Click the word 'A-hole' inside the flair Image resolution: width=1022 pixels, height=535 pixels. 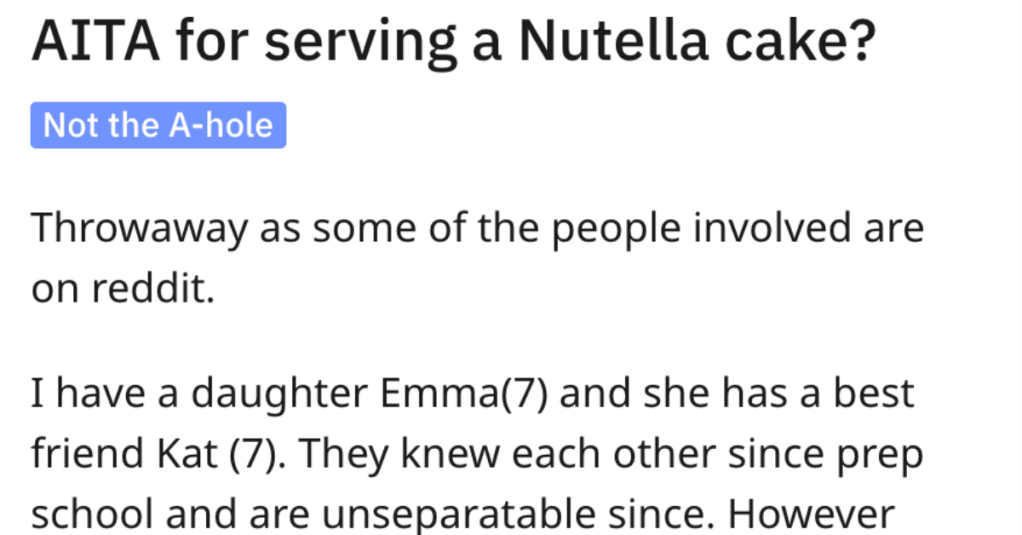point(221,125)
